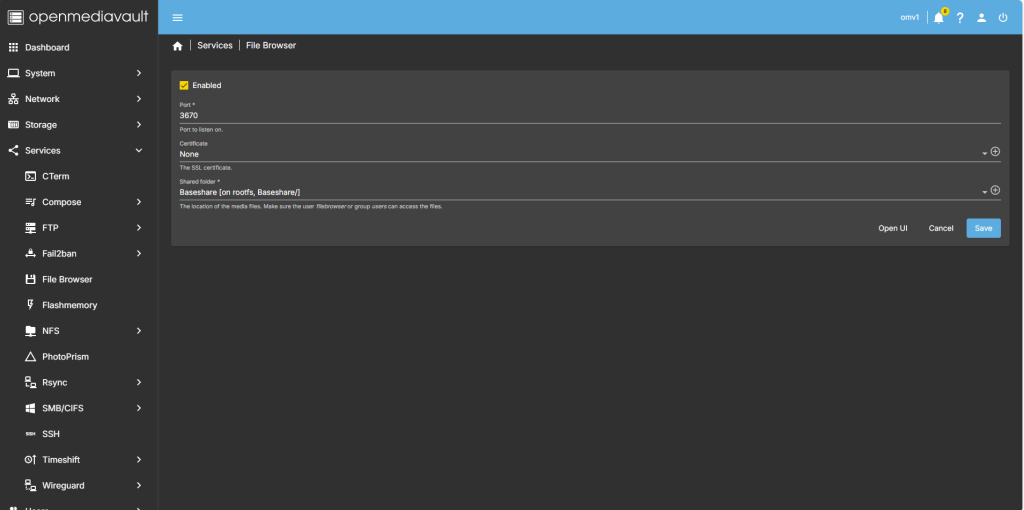Go to home via breadcrumb house icon

pyautogui.click(x=178, y=46)
